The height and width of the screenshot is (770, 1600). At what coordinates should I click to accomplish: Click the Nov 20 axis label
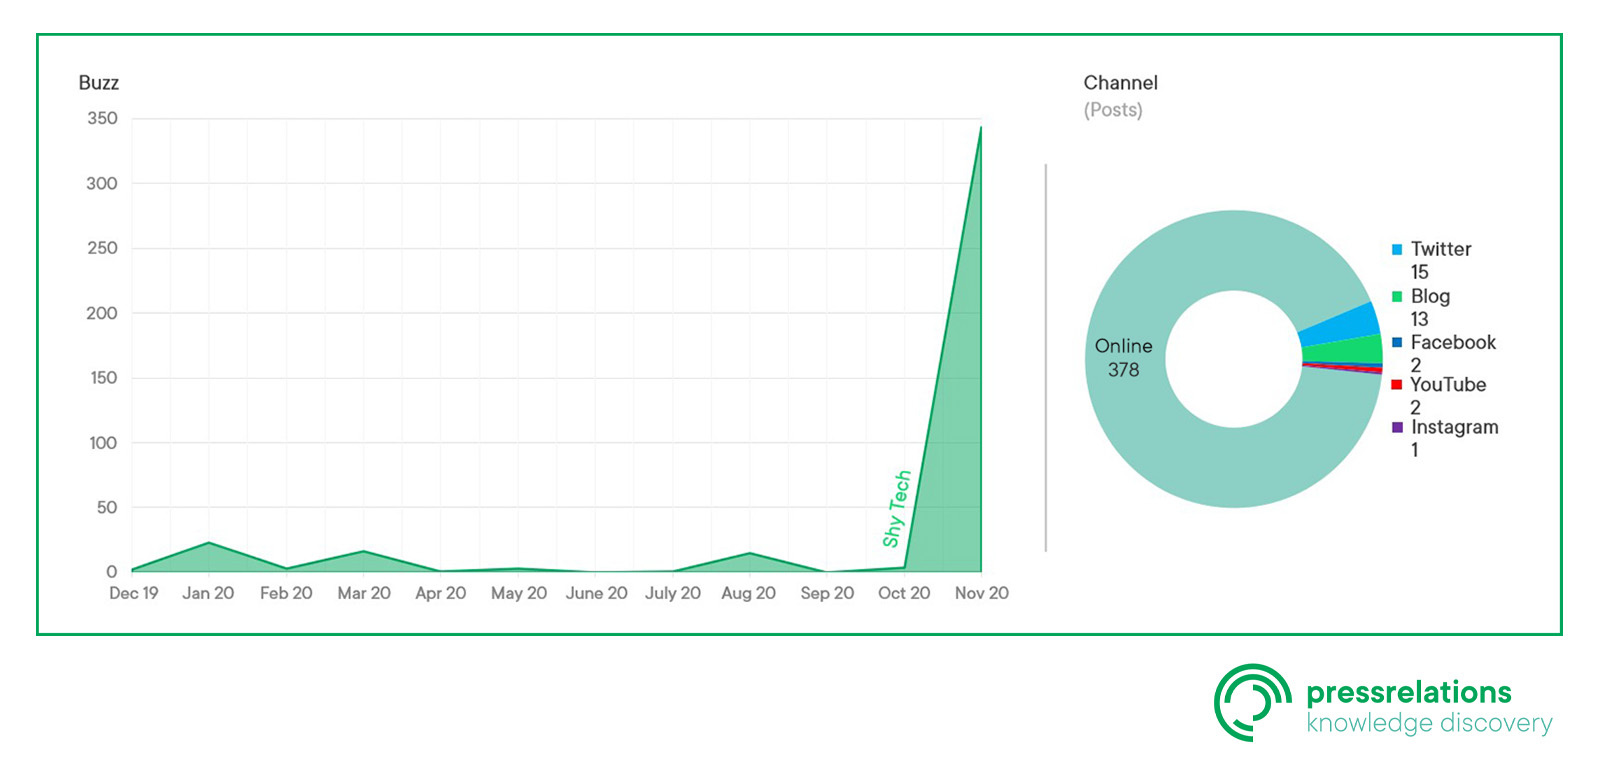982,593
